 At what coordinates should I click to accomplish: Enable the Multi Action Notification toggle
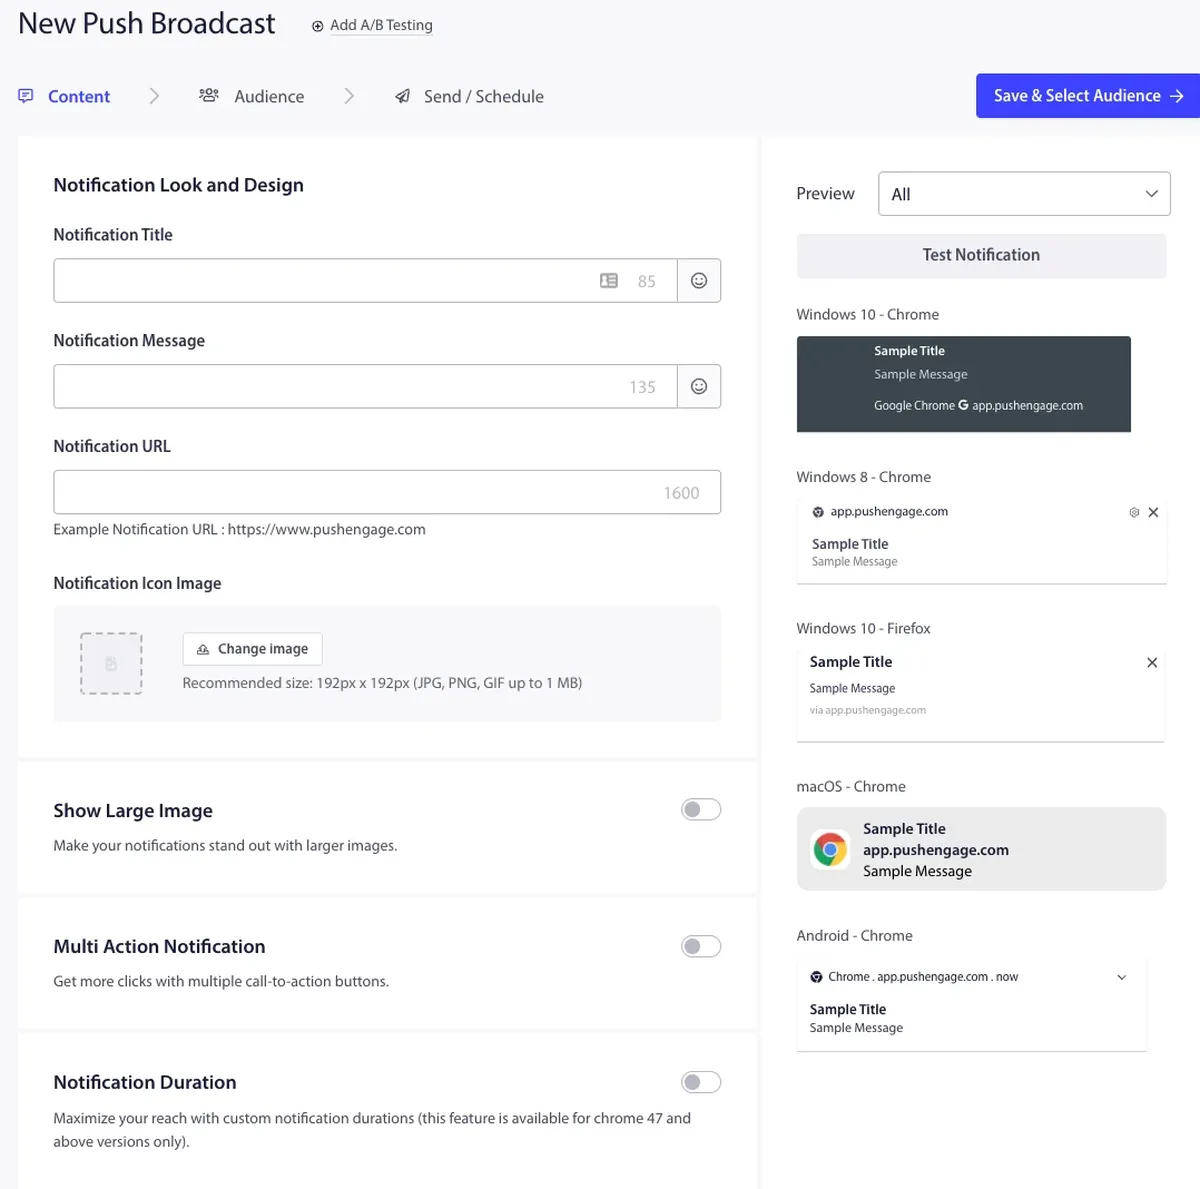(701, 946)
